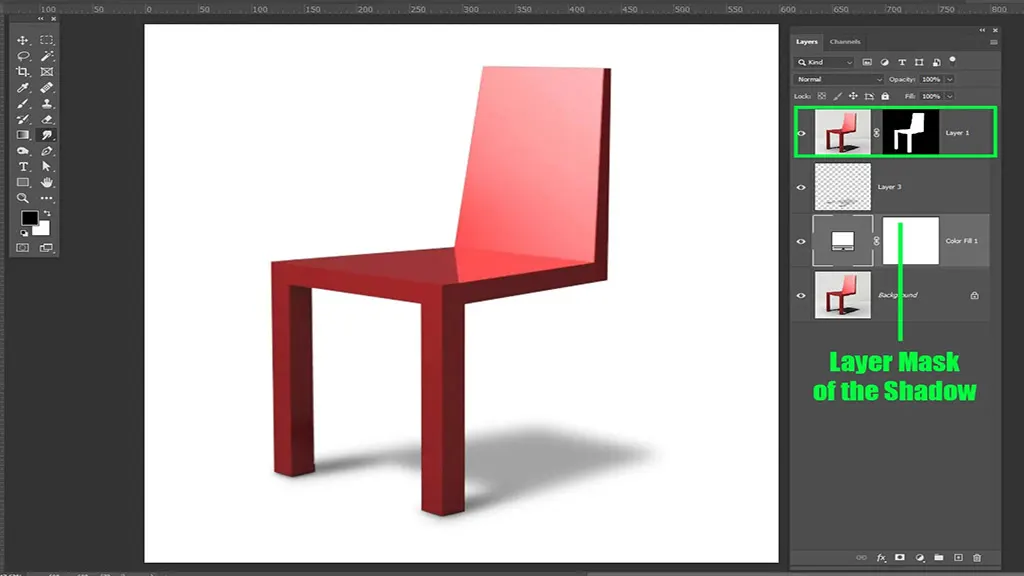Toggle shape layer filter
1024x576 pixels.
point(919,62)
